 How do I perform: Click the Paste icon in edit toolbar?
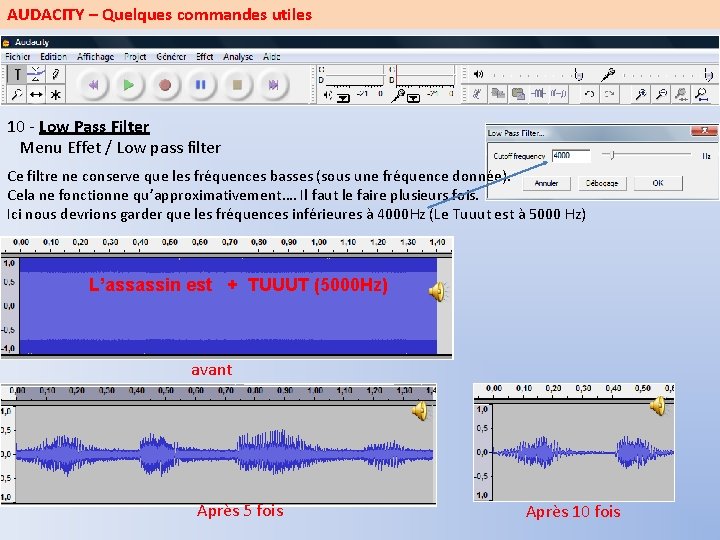point(518,94)
